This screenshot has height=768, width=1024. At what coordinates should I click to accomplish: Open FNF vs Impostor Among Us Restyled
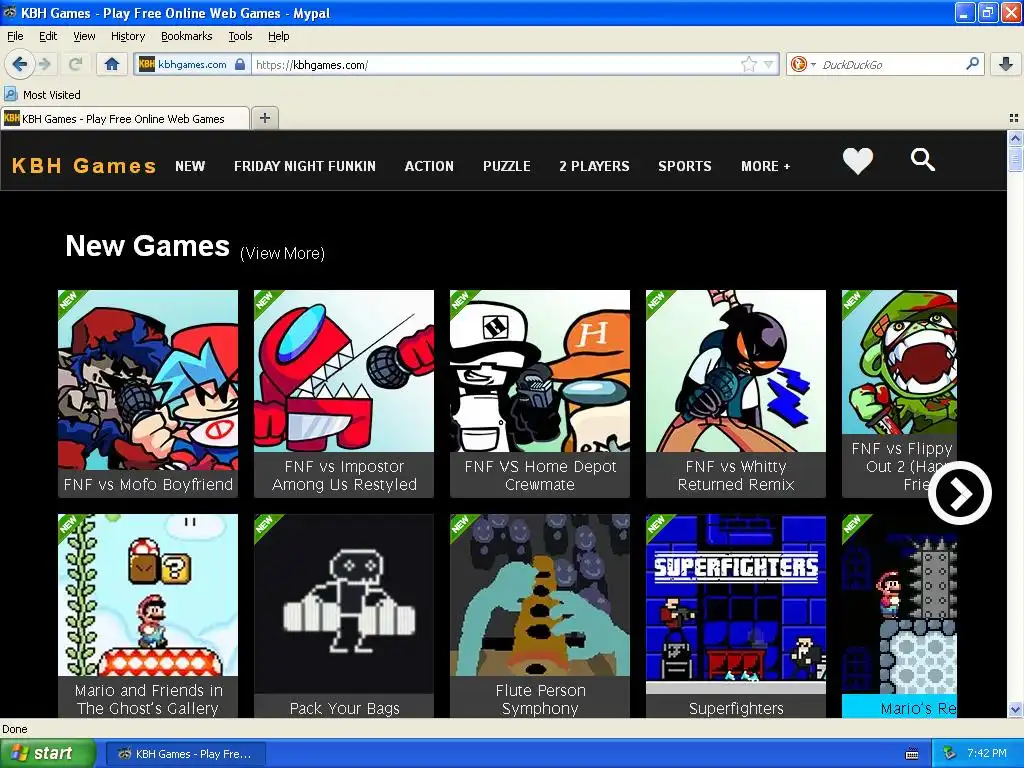click(344, 394)
